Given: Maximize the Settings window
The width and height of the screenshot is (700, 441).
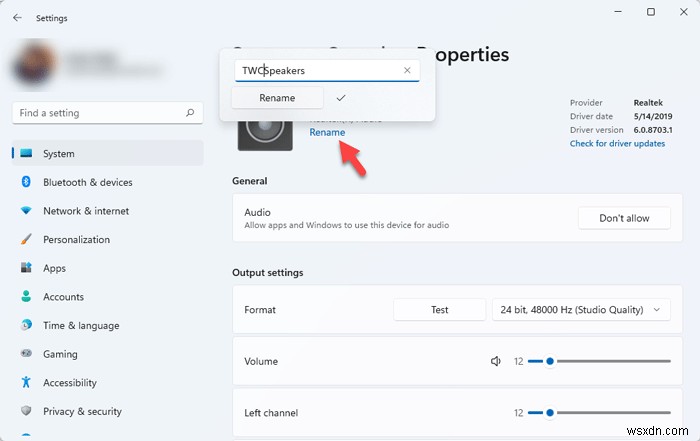Looking at the screenshot, I should point(651,12).
